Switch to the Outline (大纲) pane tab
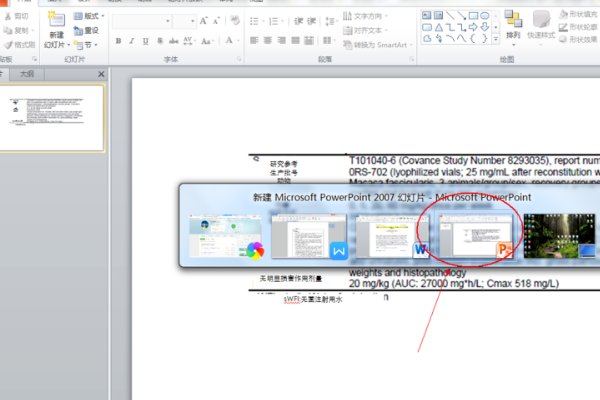Image resolution: width=600 pixels, height=400 pixels. coord(27,75)
